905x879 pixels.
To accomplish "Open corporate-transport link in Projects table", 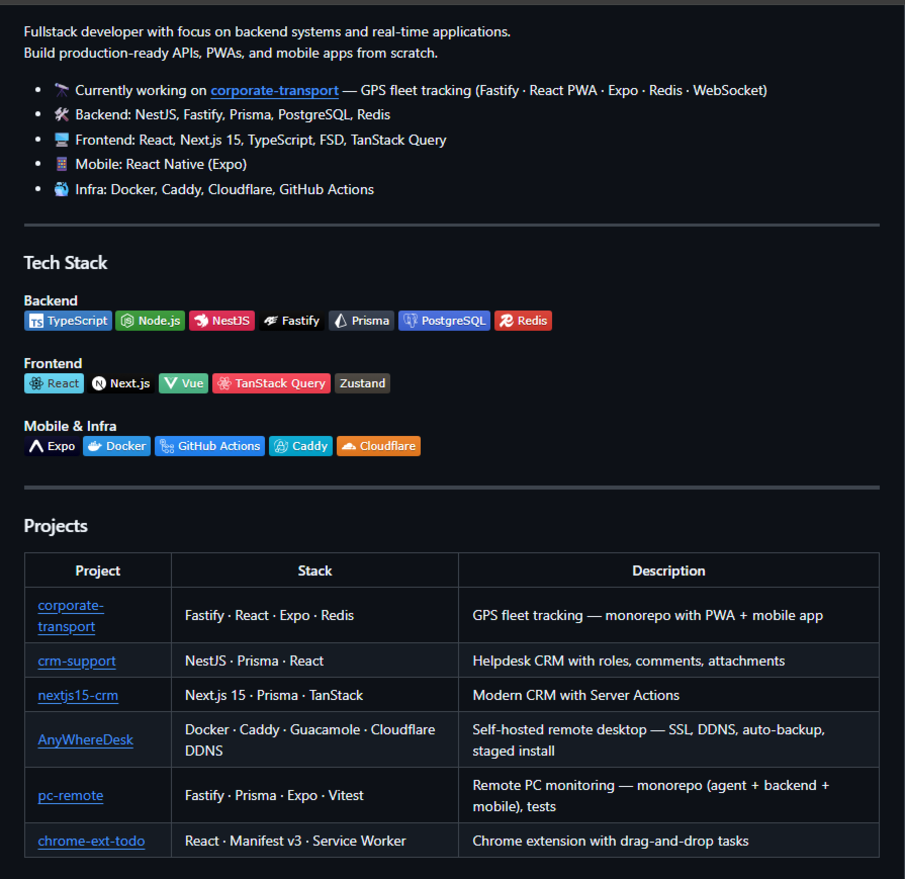I will pos(70,616).
